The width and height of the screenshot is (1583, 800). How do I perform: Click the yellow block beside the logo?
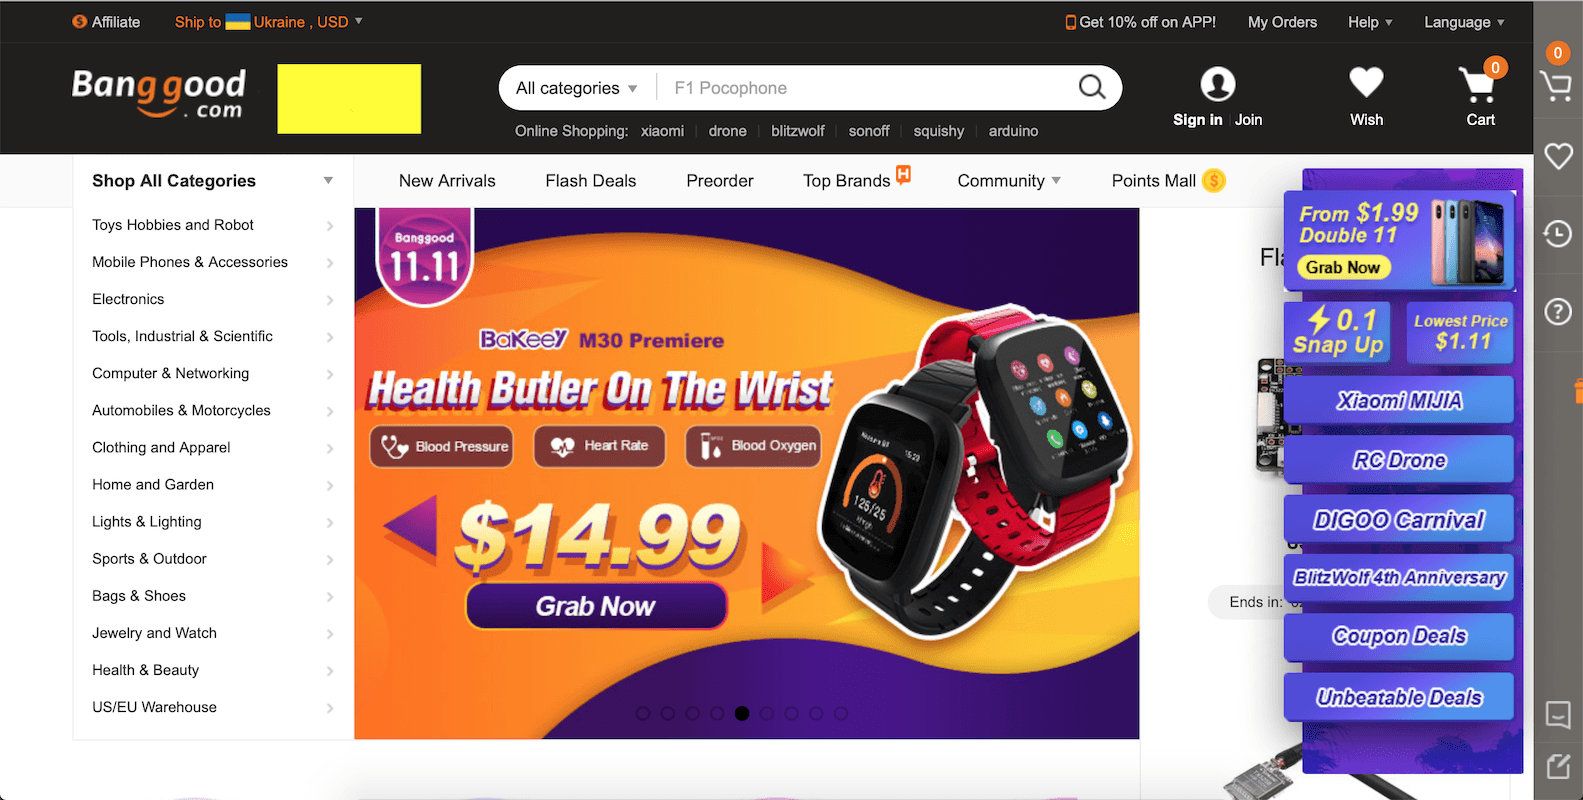click(349, 98)
